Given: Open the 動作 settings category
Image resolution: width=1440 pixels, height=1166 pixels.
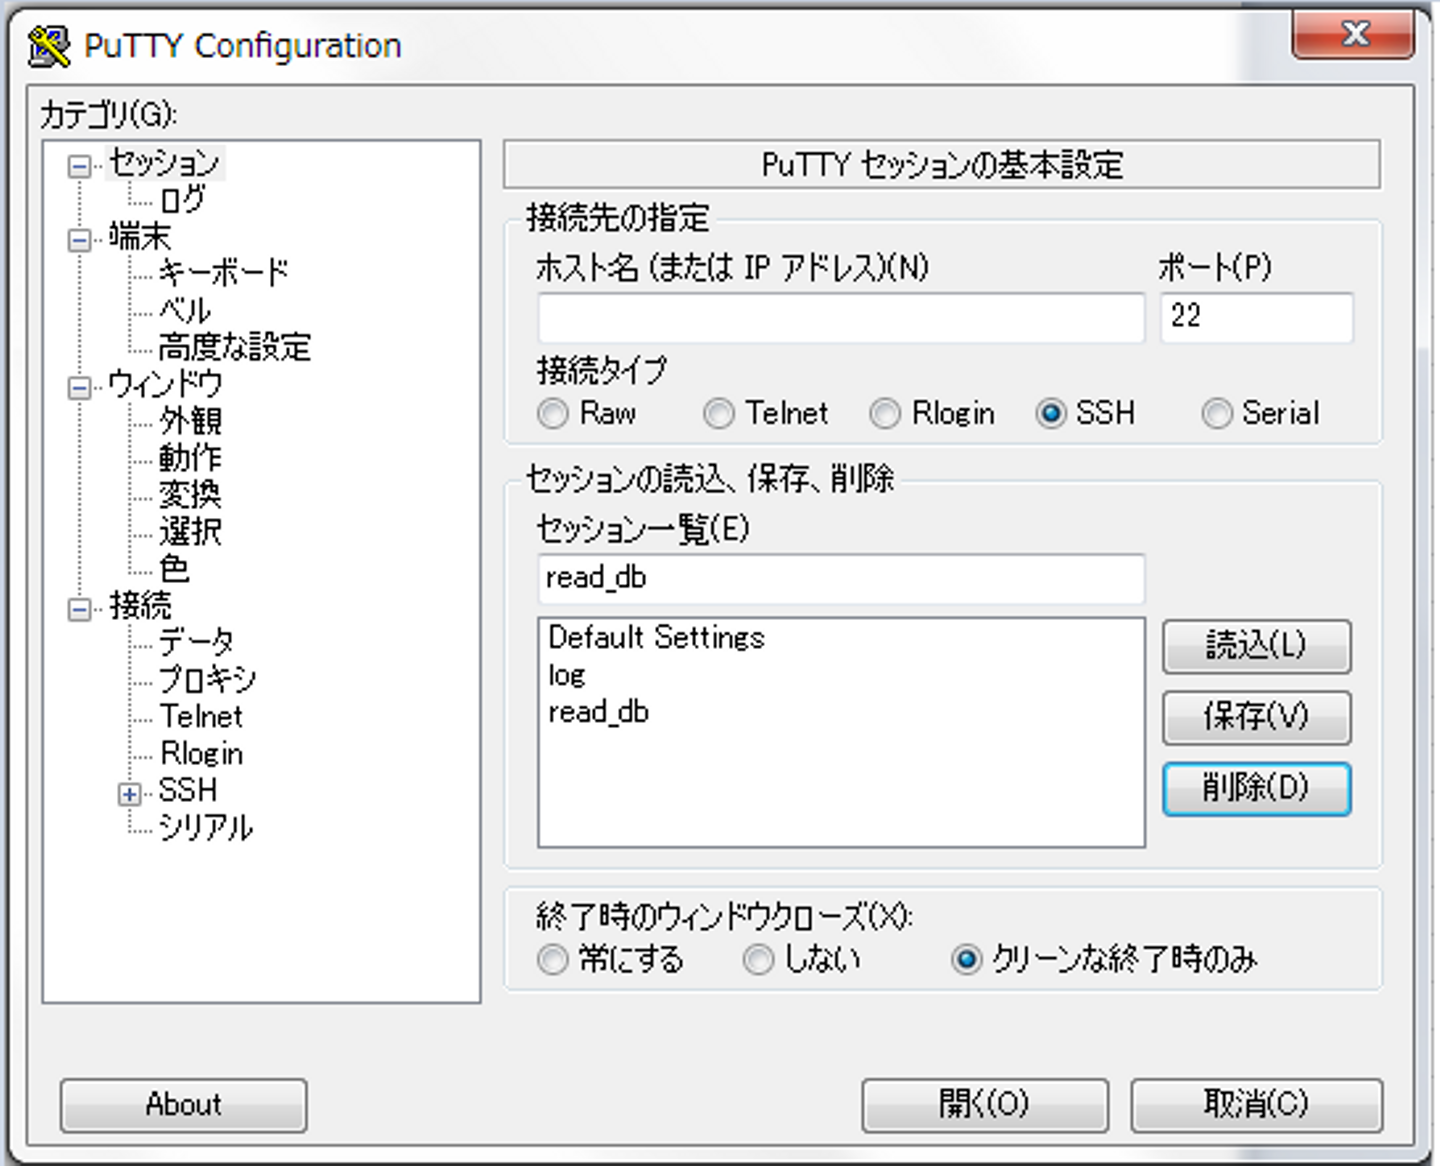Looking at the screenshot, I should (x=190, y=458).
